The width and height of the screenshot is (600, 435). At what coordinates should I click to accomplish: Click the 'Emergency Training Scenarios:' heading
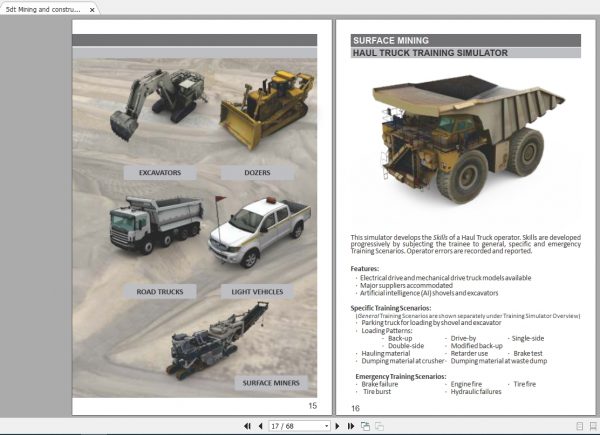401,376
